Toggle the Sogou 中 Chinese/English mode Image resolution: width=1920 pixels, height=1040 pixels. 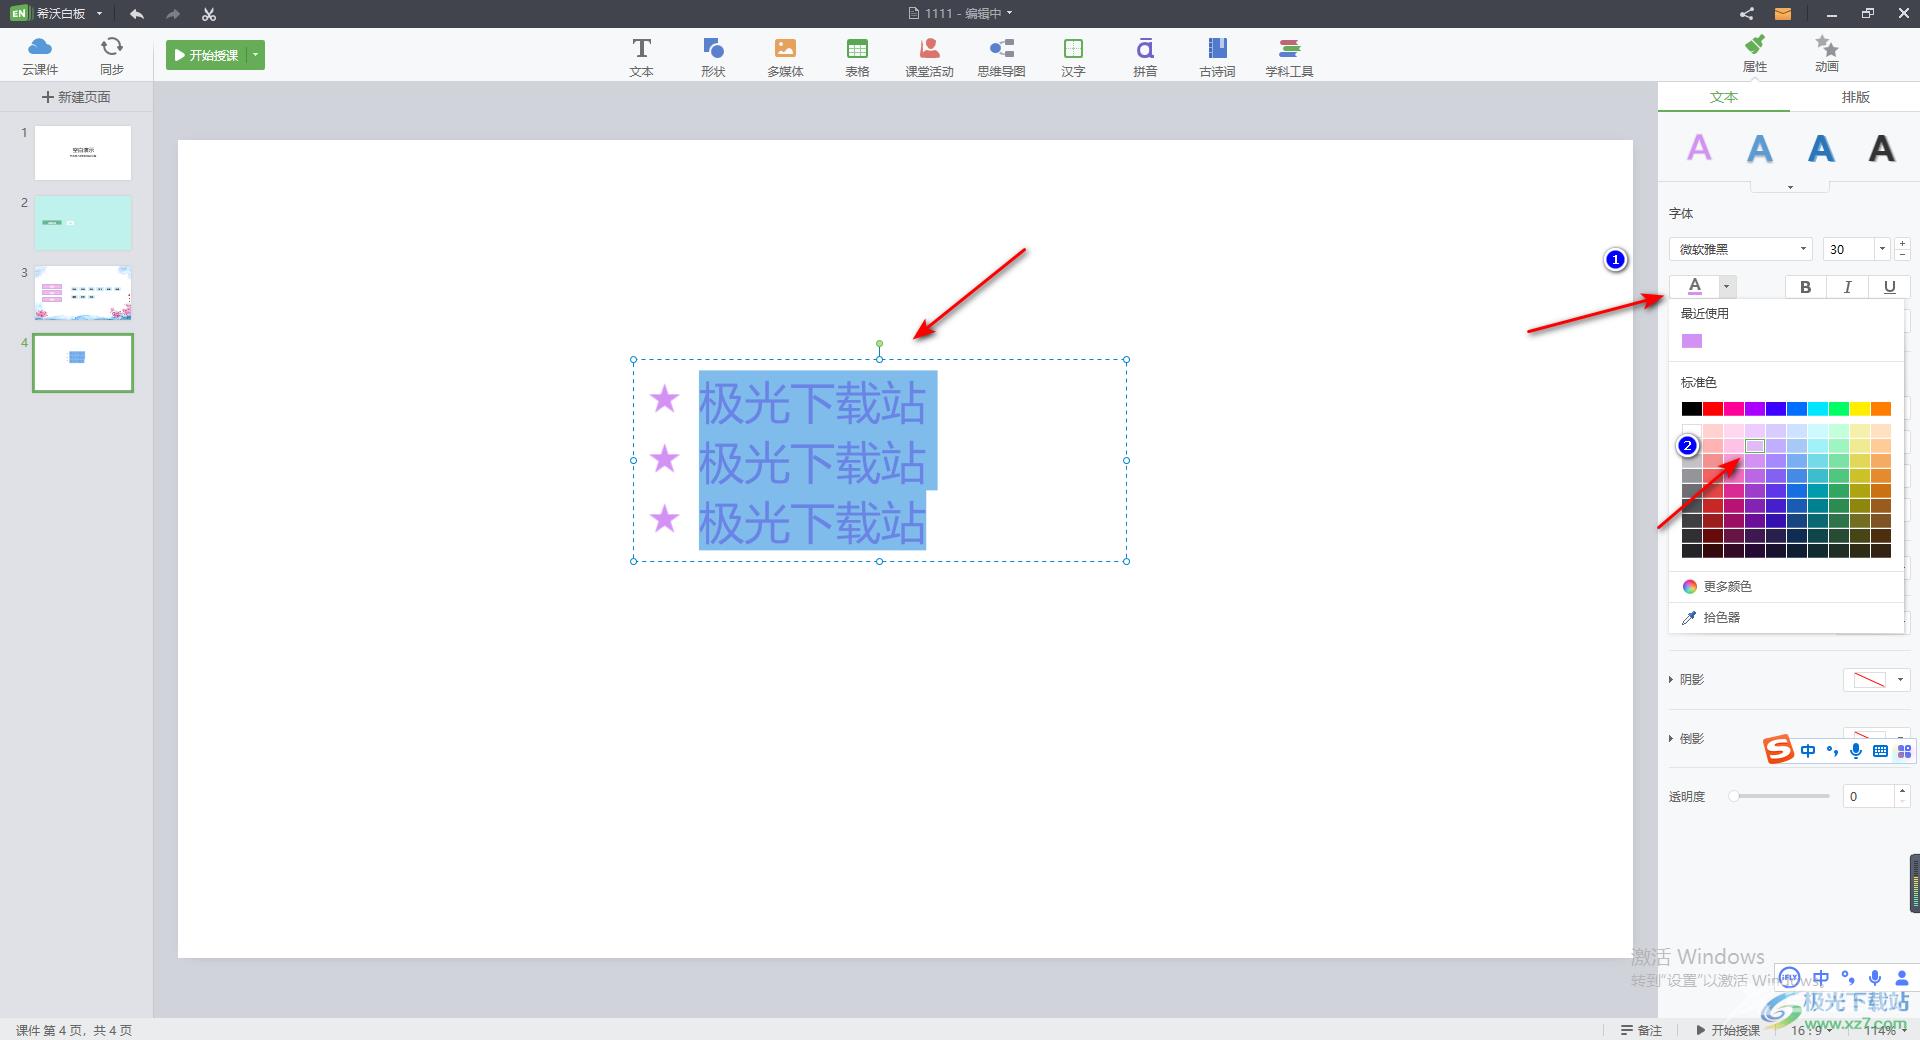(x=1808, y=751)
